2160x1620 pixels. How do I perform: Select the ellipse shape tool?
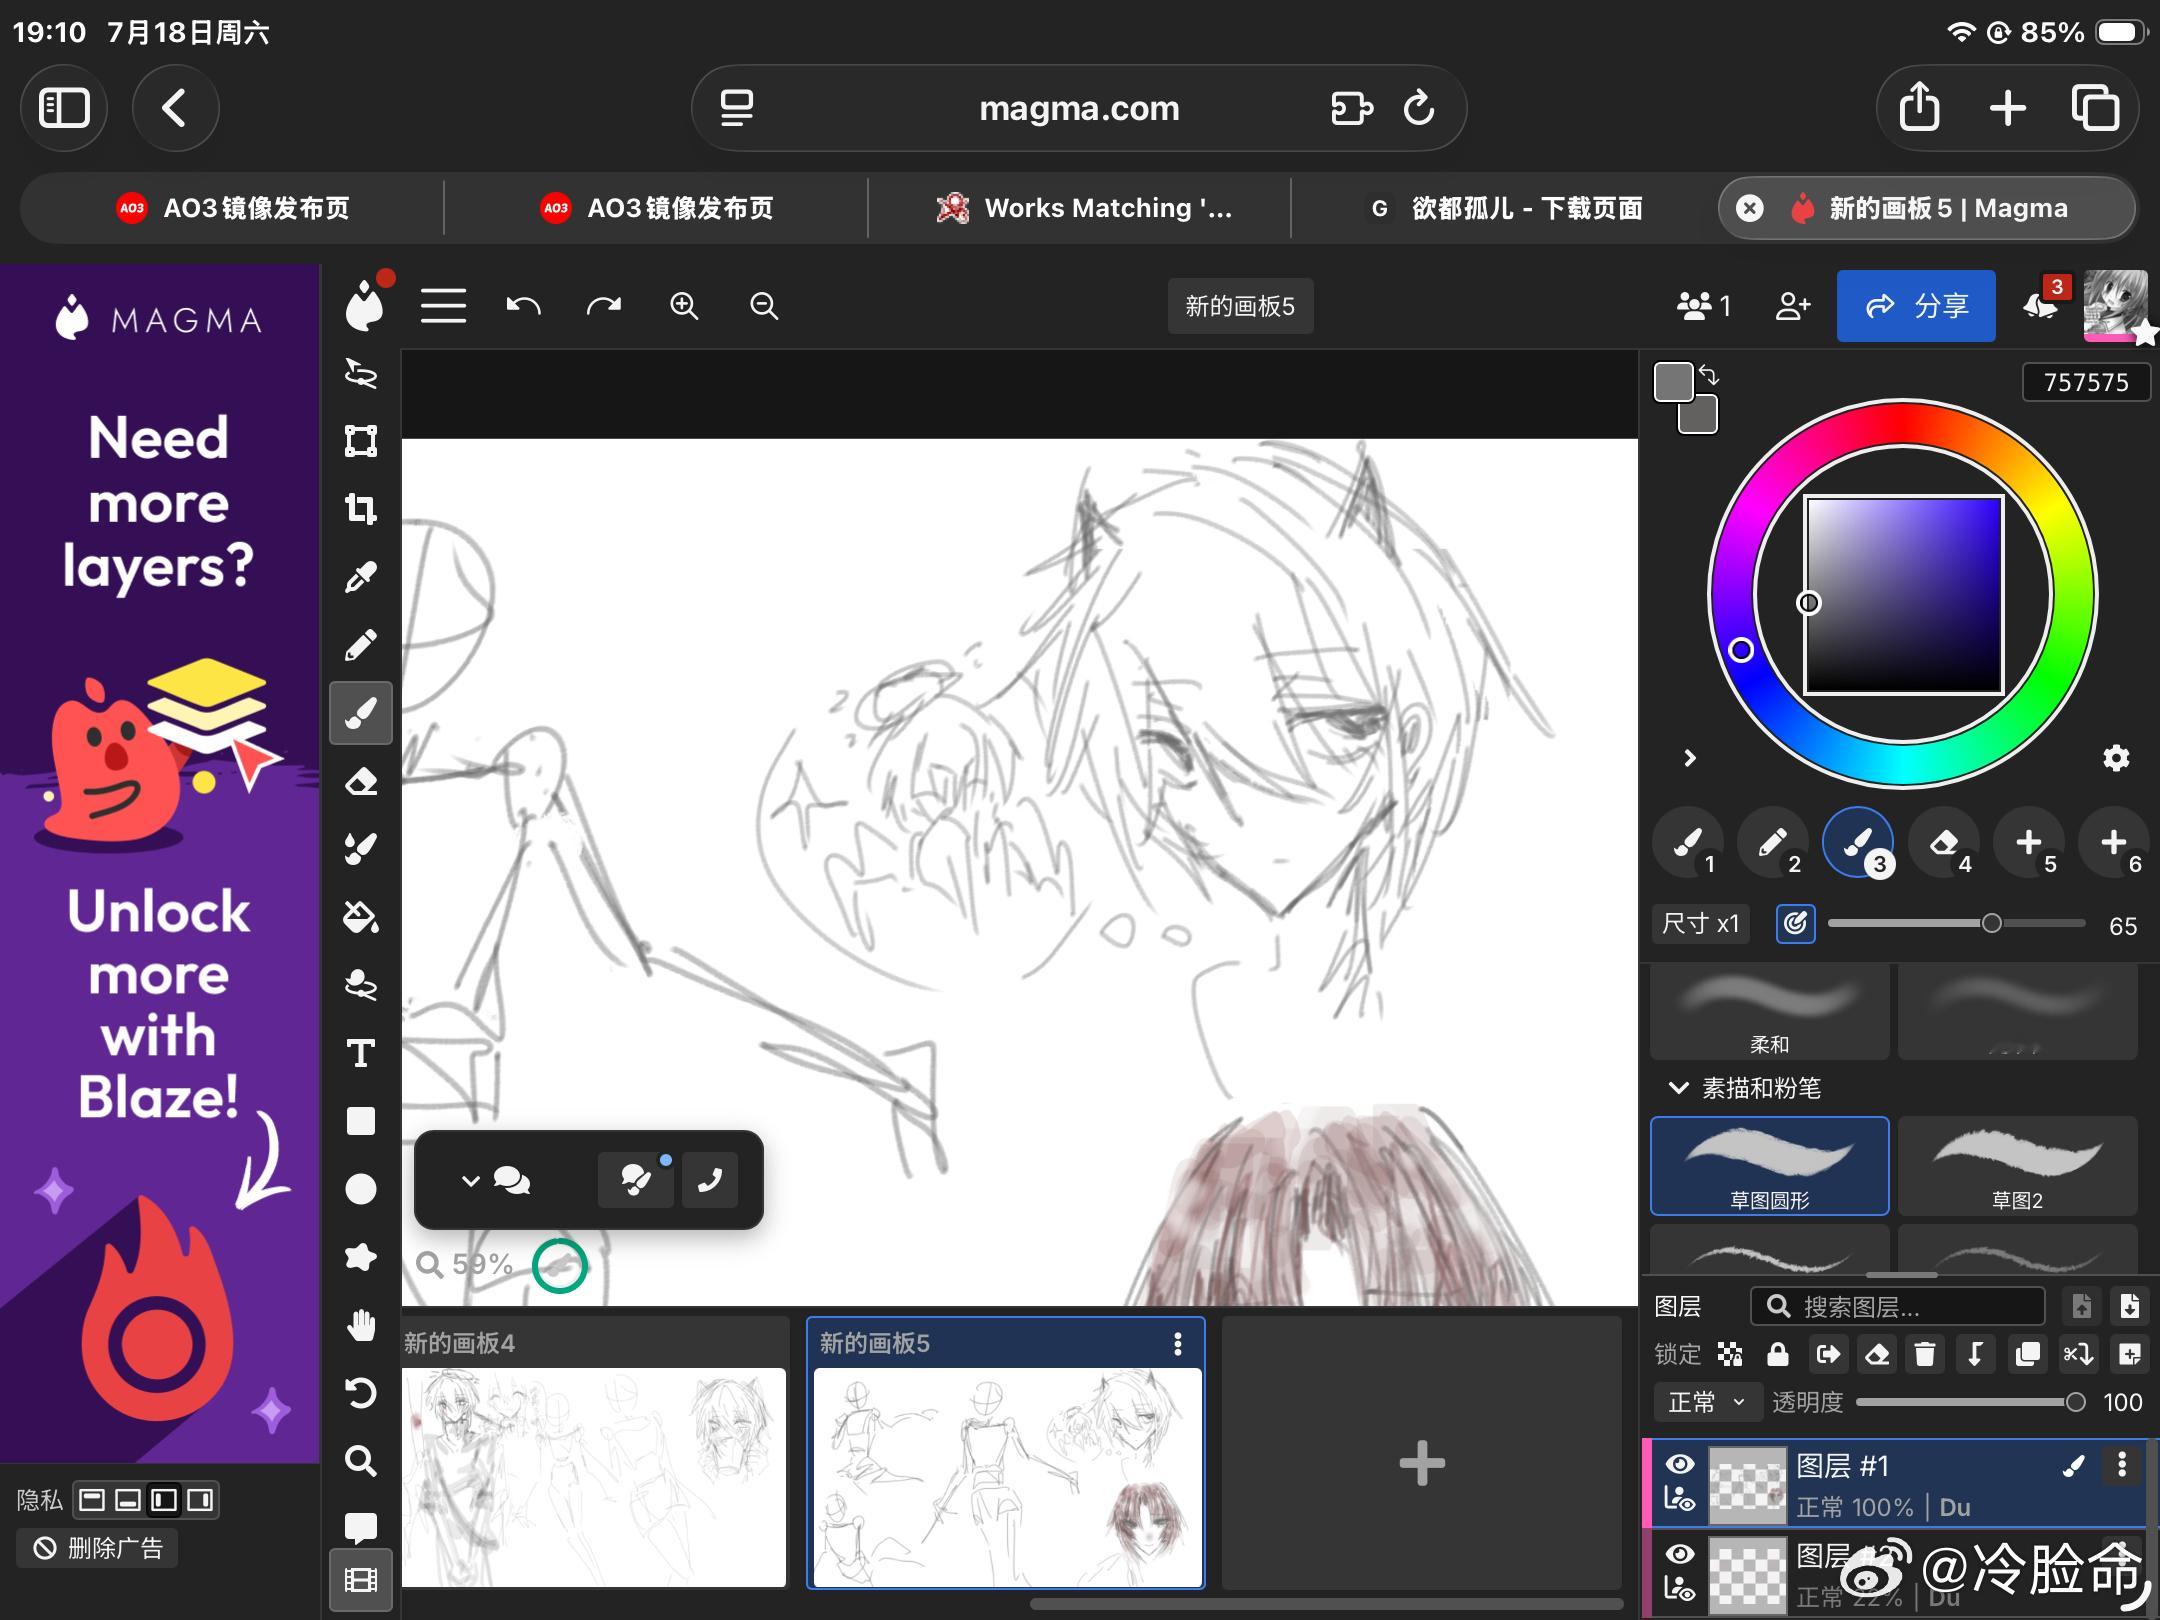(361, 1189)
